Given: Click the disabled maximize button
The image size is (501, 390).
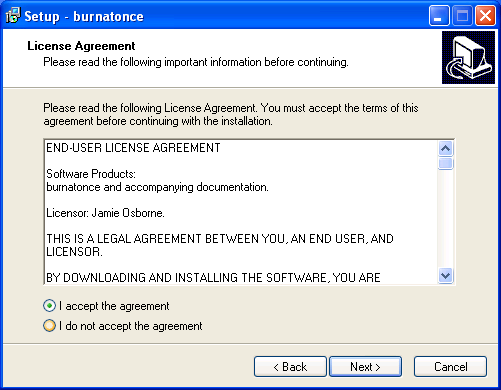Looking at the screenshot, I should 462,16.
